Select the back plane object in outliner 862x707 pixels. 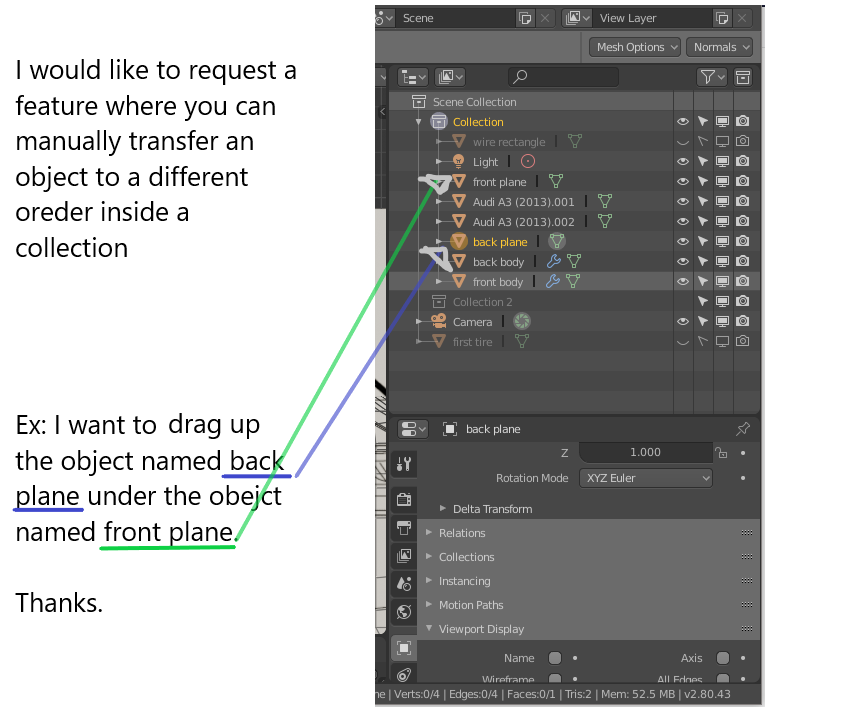click(500, 242)
